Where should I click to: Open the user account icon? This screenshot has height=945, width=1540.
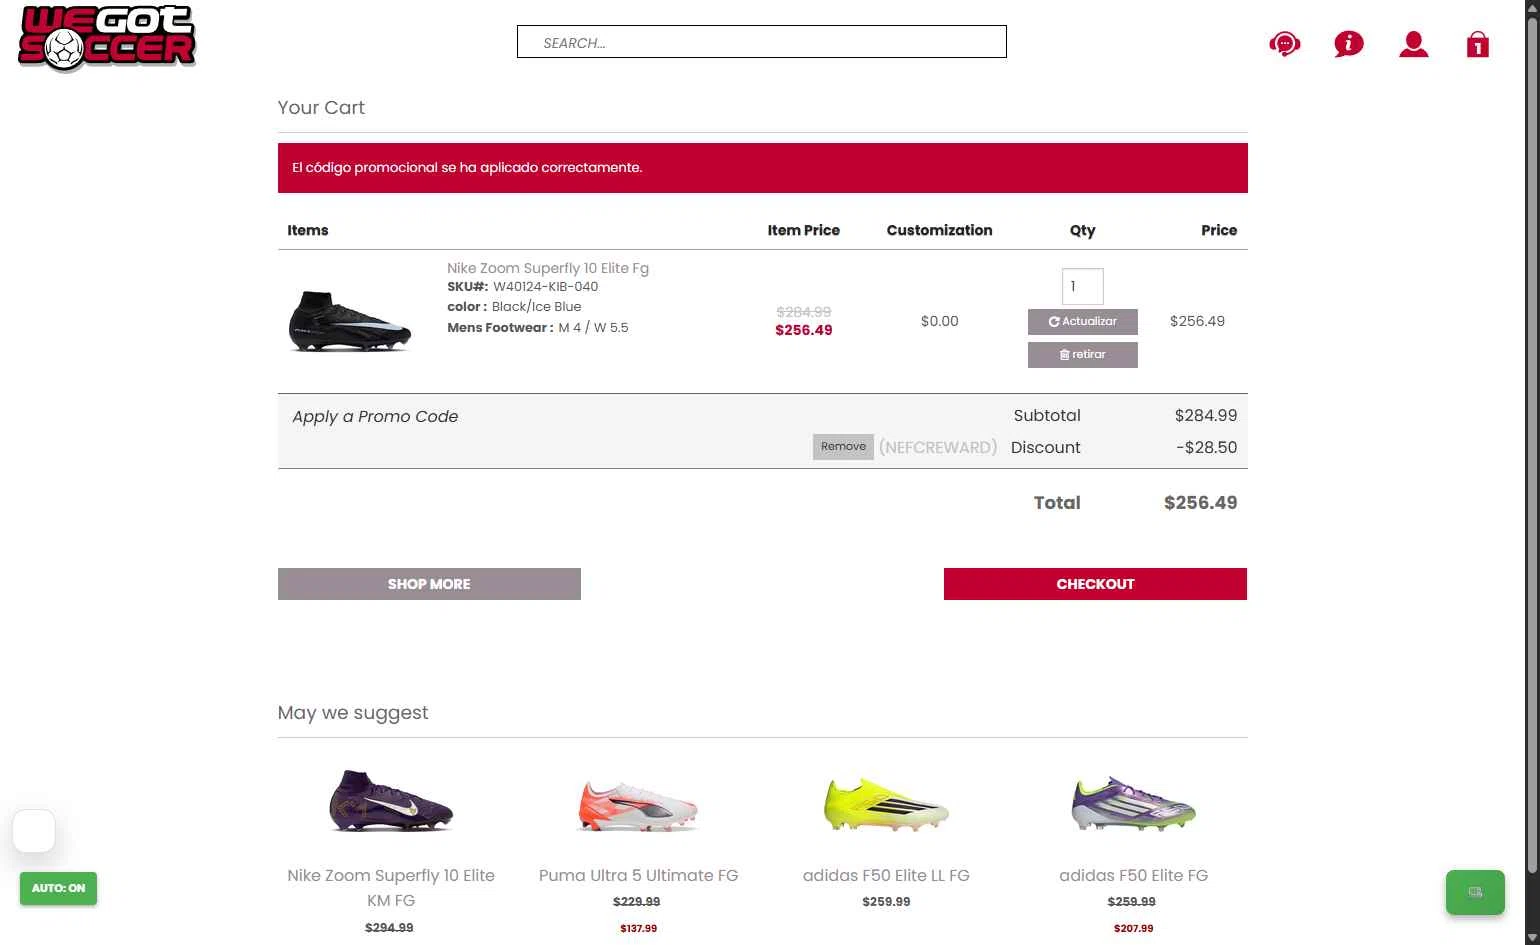click(x=1413, y=44)
